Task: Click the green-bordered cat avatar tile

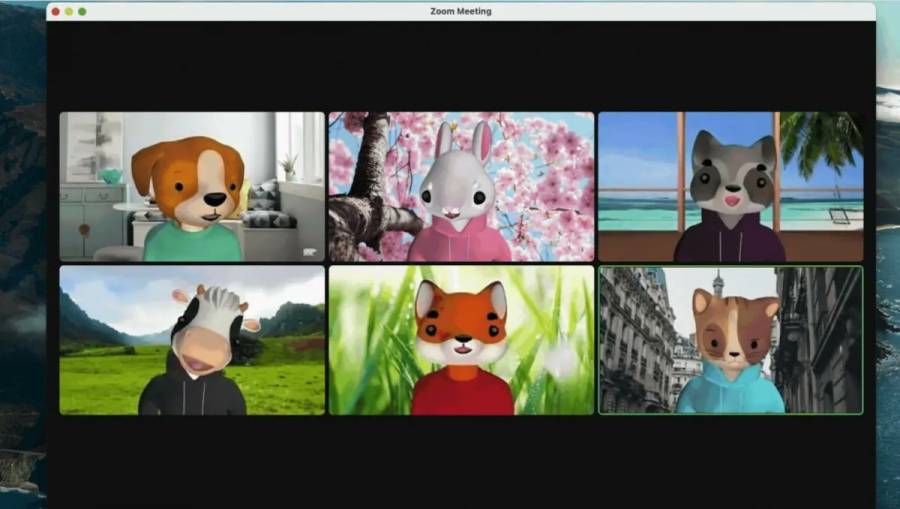Action: pyautogui.click(x=730, y=340)
